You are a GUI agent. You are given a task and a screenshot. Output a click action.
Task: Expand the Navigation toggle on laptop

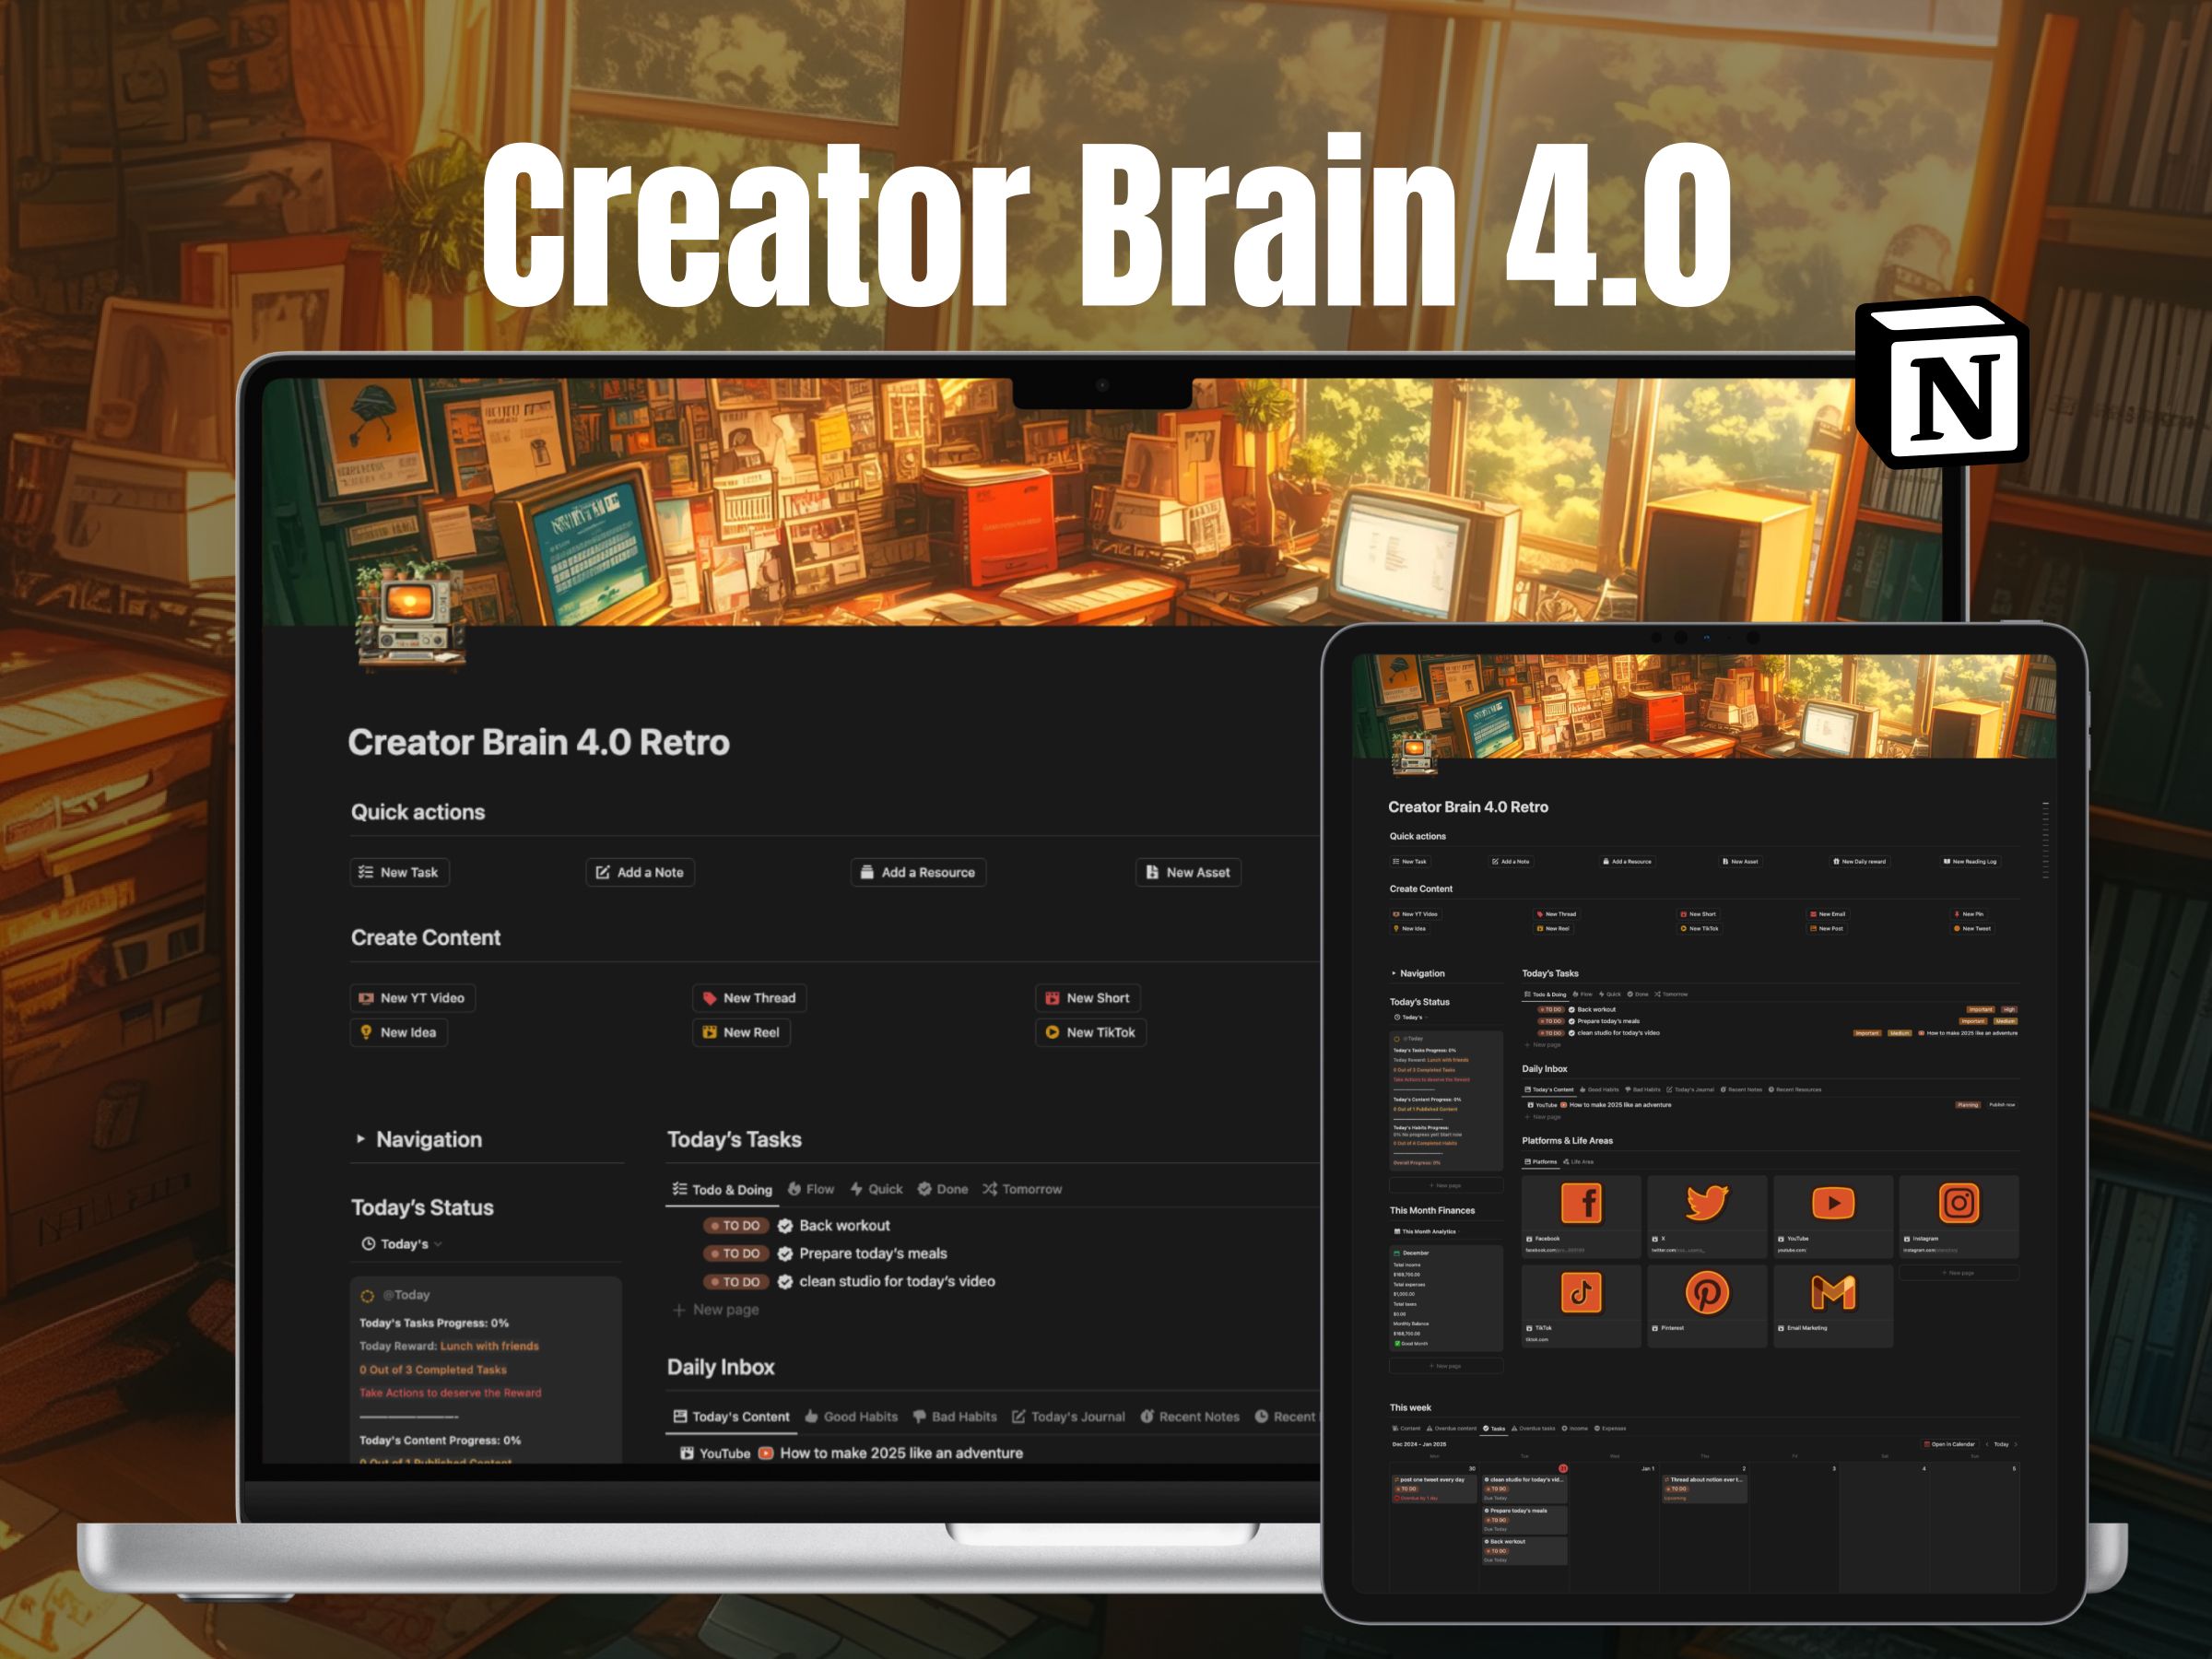360,1139
